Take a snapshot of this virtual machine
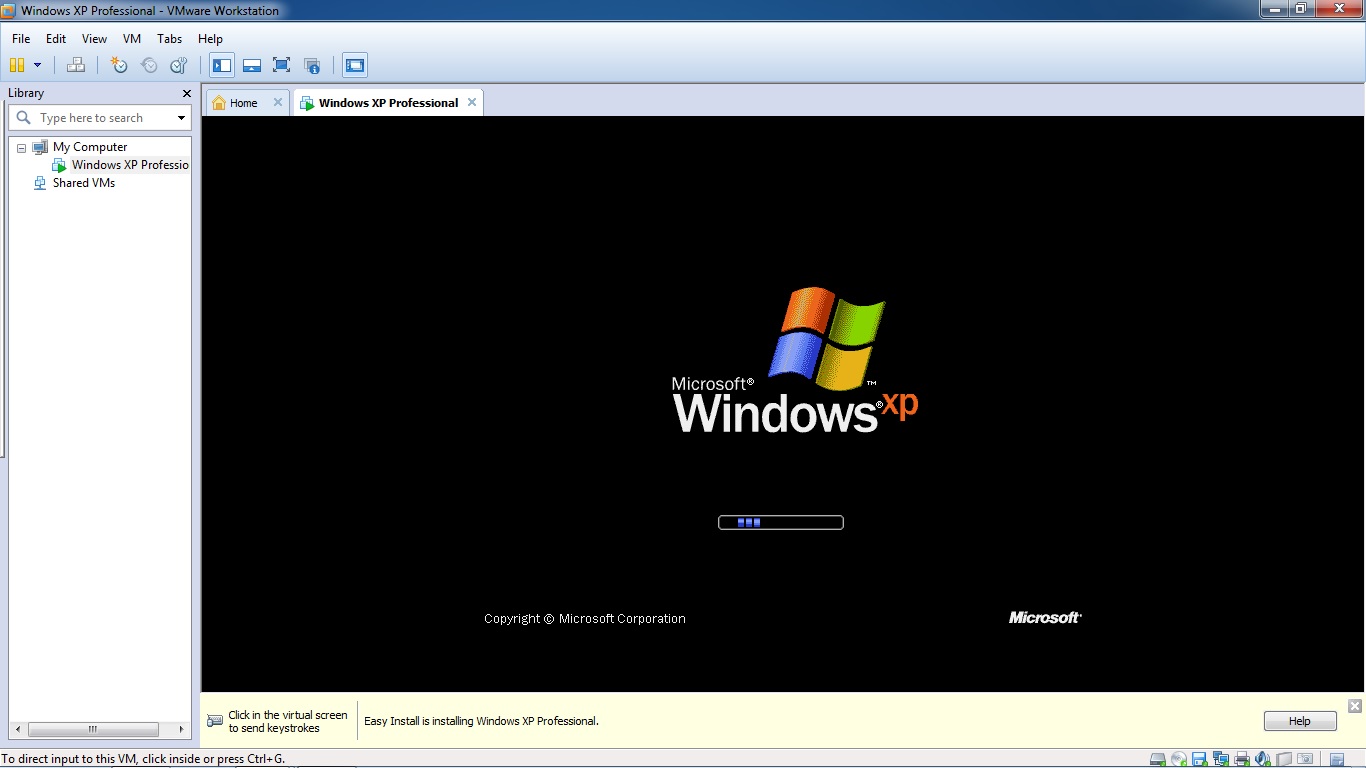This screenshot has width=1366, height=768. pyautogui.click(x=119, y=65)
